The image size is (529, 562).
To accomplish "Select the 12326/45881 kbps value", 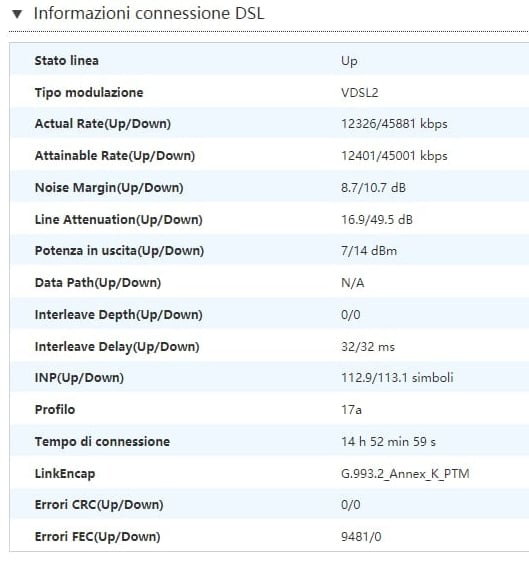I will [x=394, y=124].
